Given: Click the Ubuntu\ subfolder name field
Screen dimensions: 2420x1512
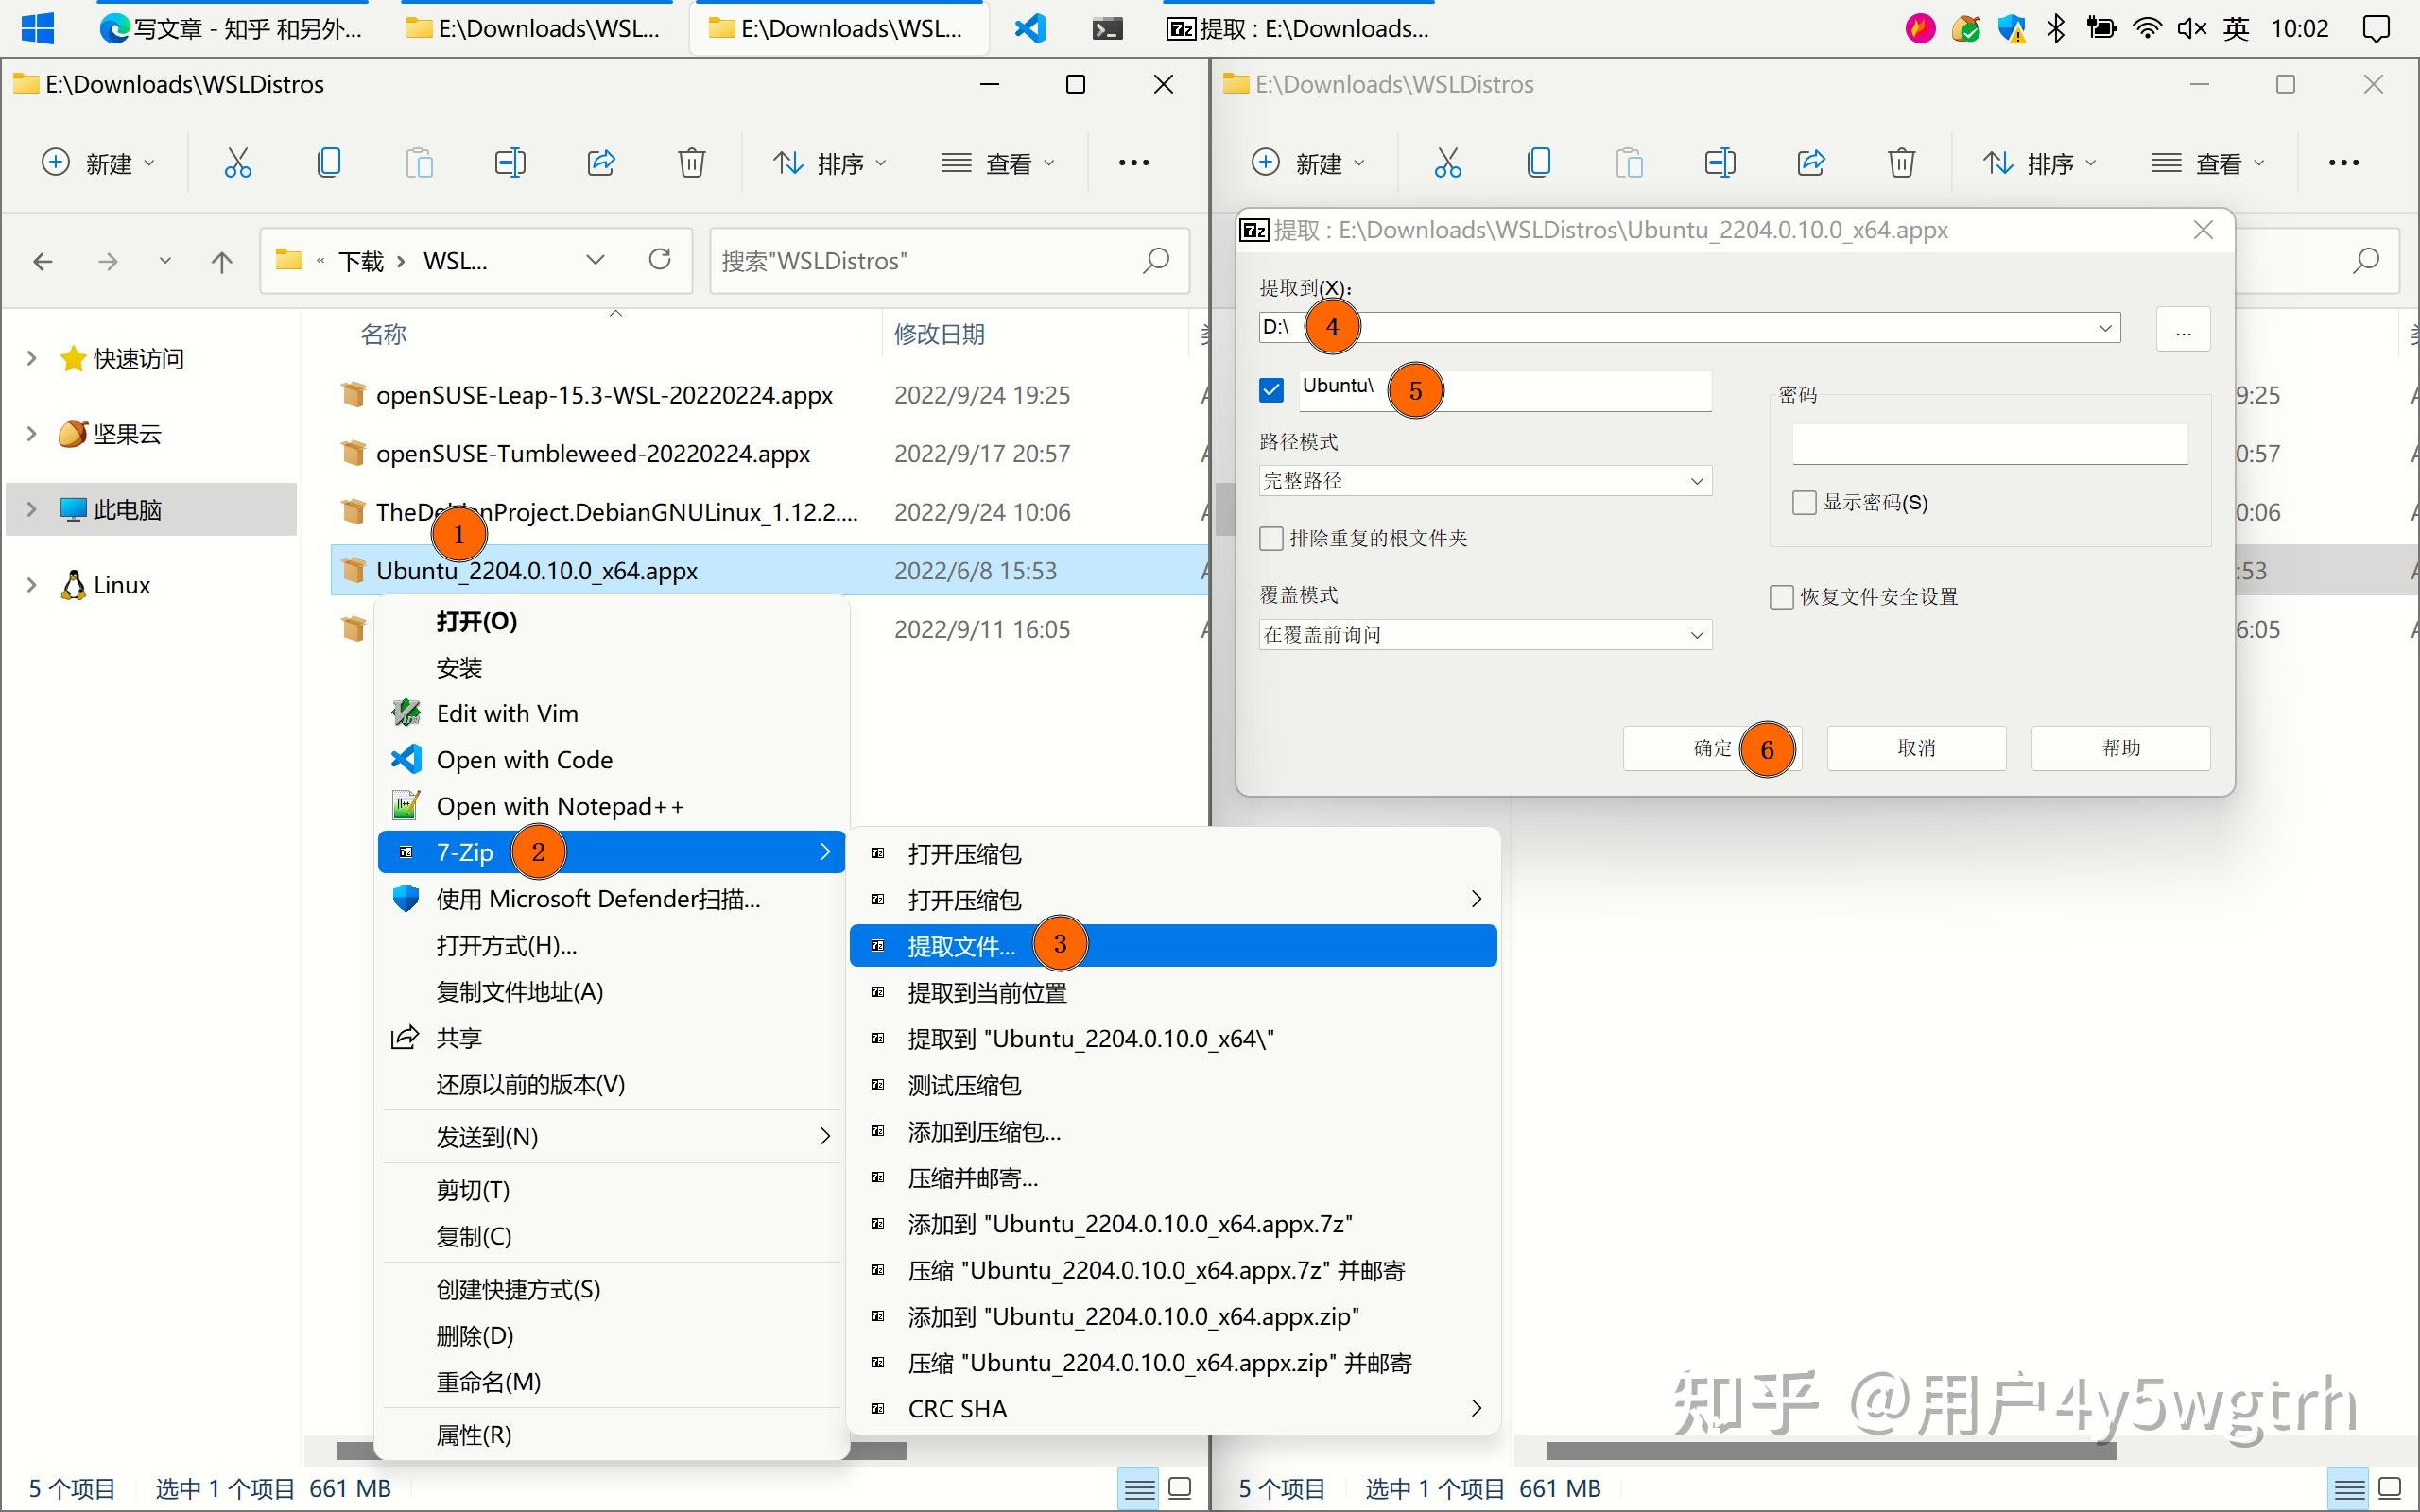Looking at the screenshot, I should 1505,390.
